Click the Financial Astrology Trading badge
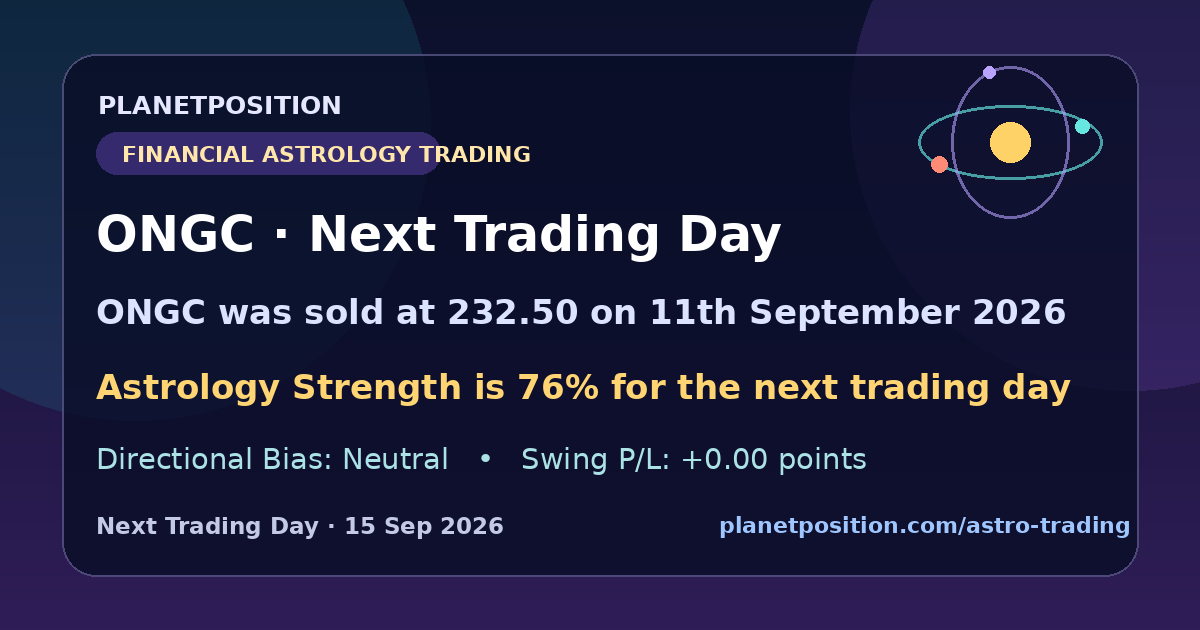The height and width of the screenshot is (630, 1200). (268, 154)
